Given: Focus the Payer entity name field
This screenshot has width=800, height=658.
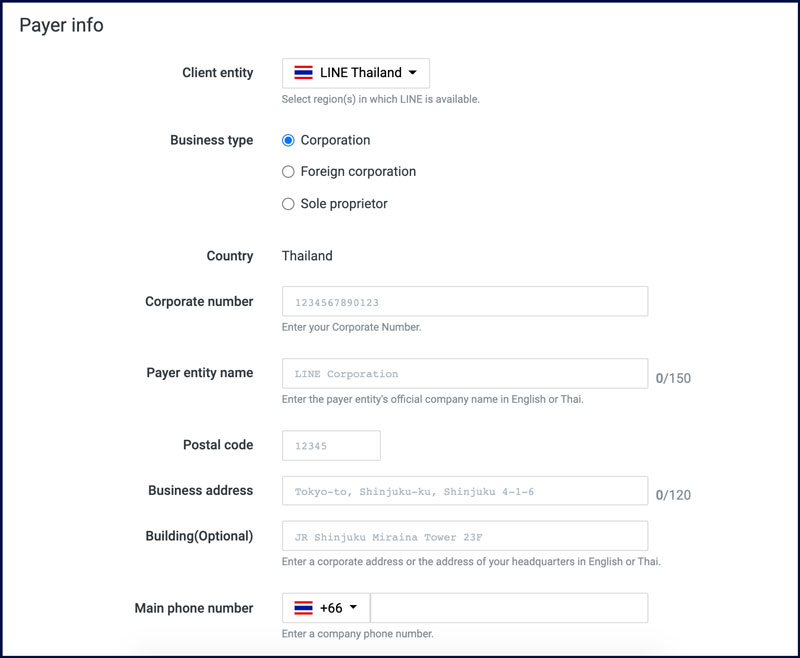Looking at the screenshot, I should tap(465, 373).
